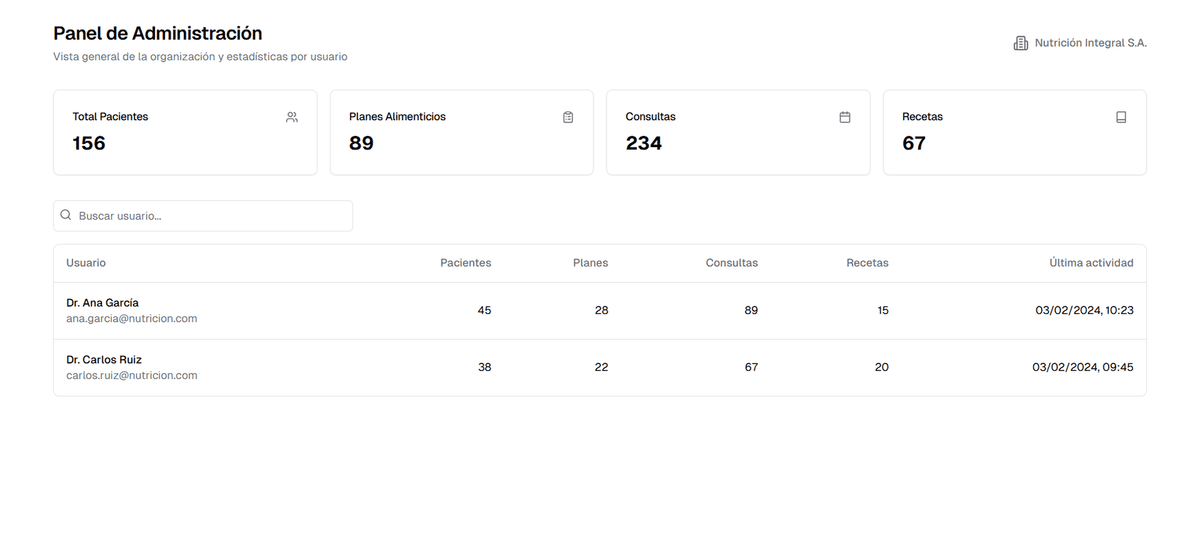
Task: Click the building icon beside Nutrición Integral S.A.
Action: click(x=1021, y=43)
